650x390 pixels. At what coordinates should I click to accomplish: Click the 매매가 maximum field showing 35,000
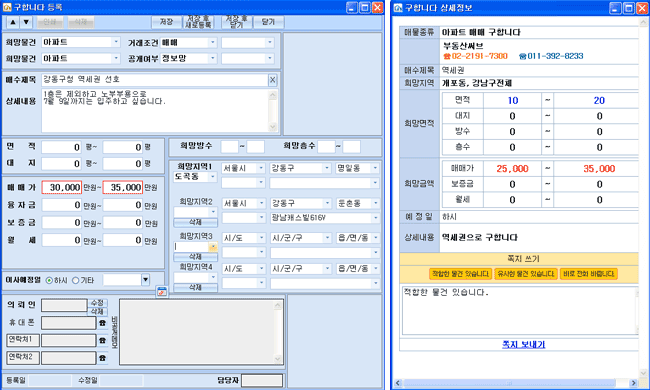click(x=123, y=188)
